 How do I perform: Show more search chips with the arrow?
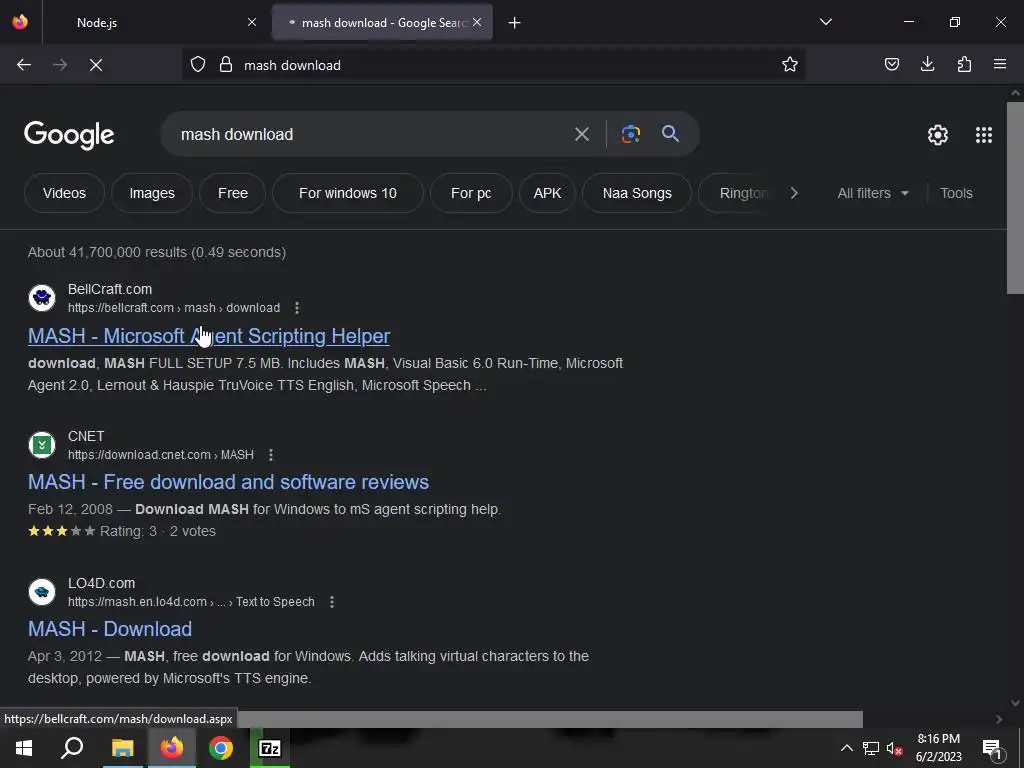793,193
